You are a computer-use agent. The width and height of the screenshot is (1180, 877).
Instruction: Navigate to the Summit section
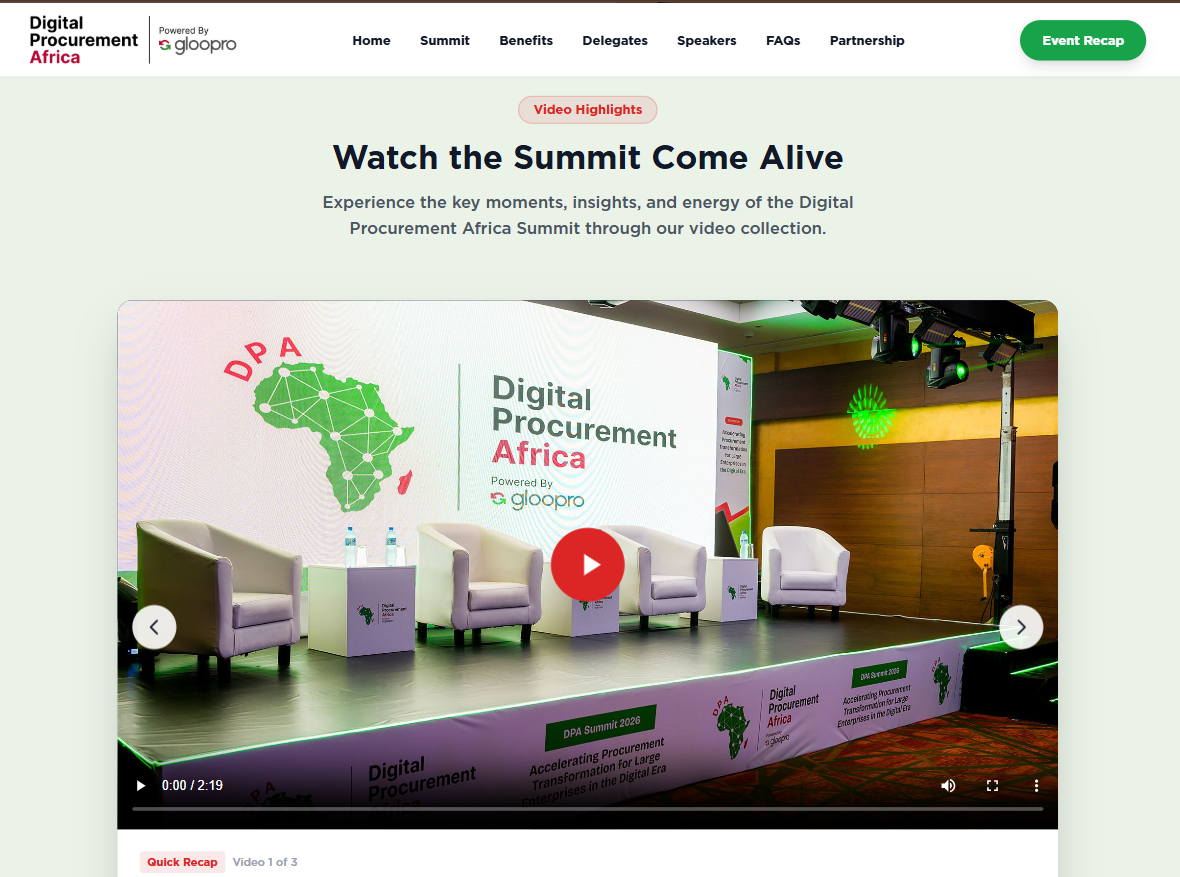pyautogui.click(x=445, y=41)
